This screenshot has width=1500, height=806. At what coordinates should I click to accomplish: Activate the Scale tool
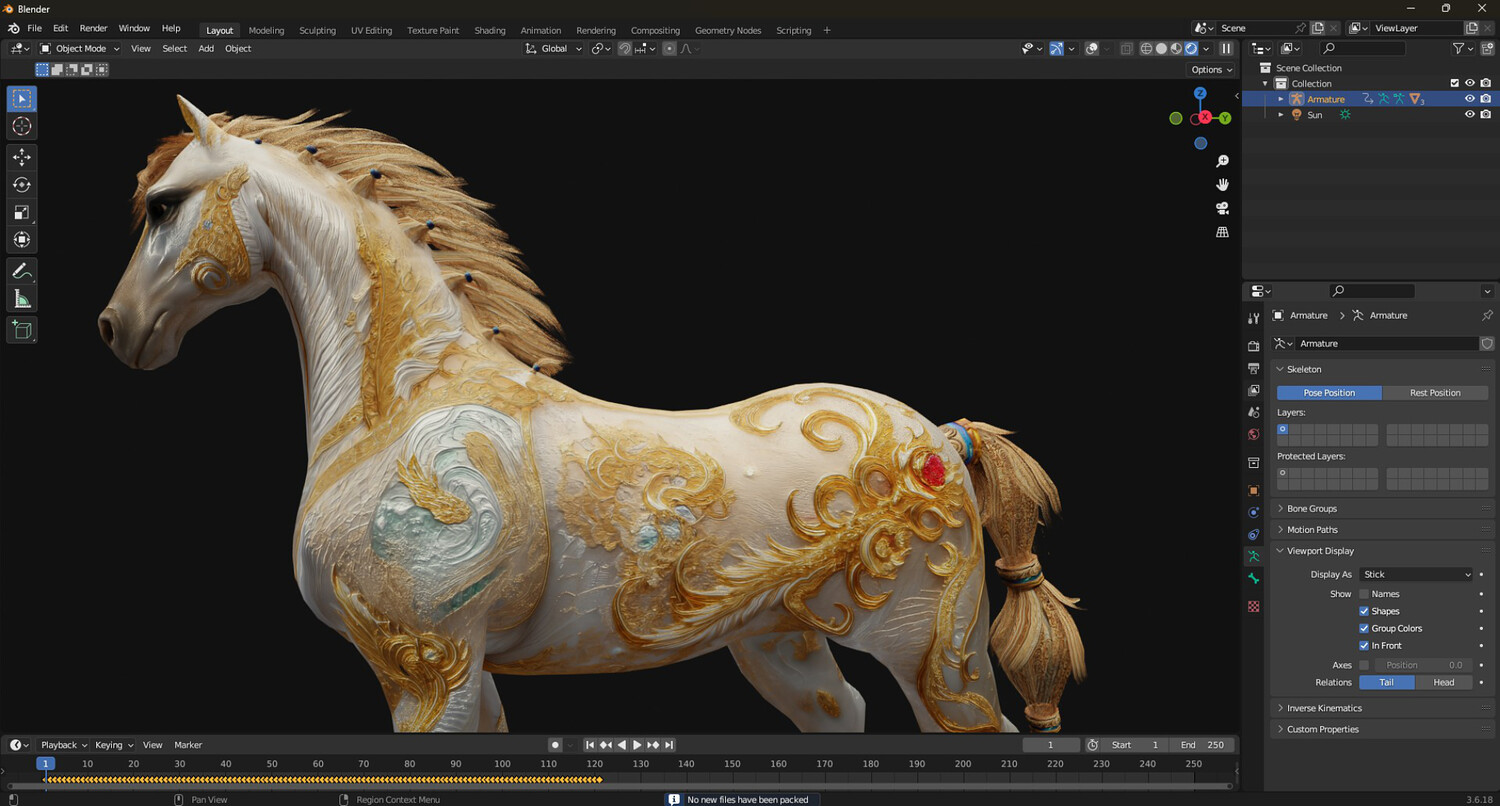pyautogui.click(x=21, y=212)
